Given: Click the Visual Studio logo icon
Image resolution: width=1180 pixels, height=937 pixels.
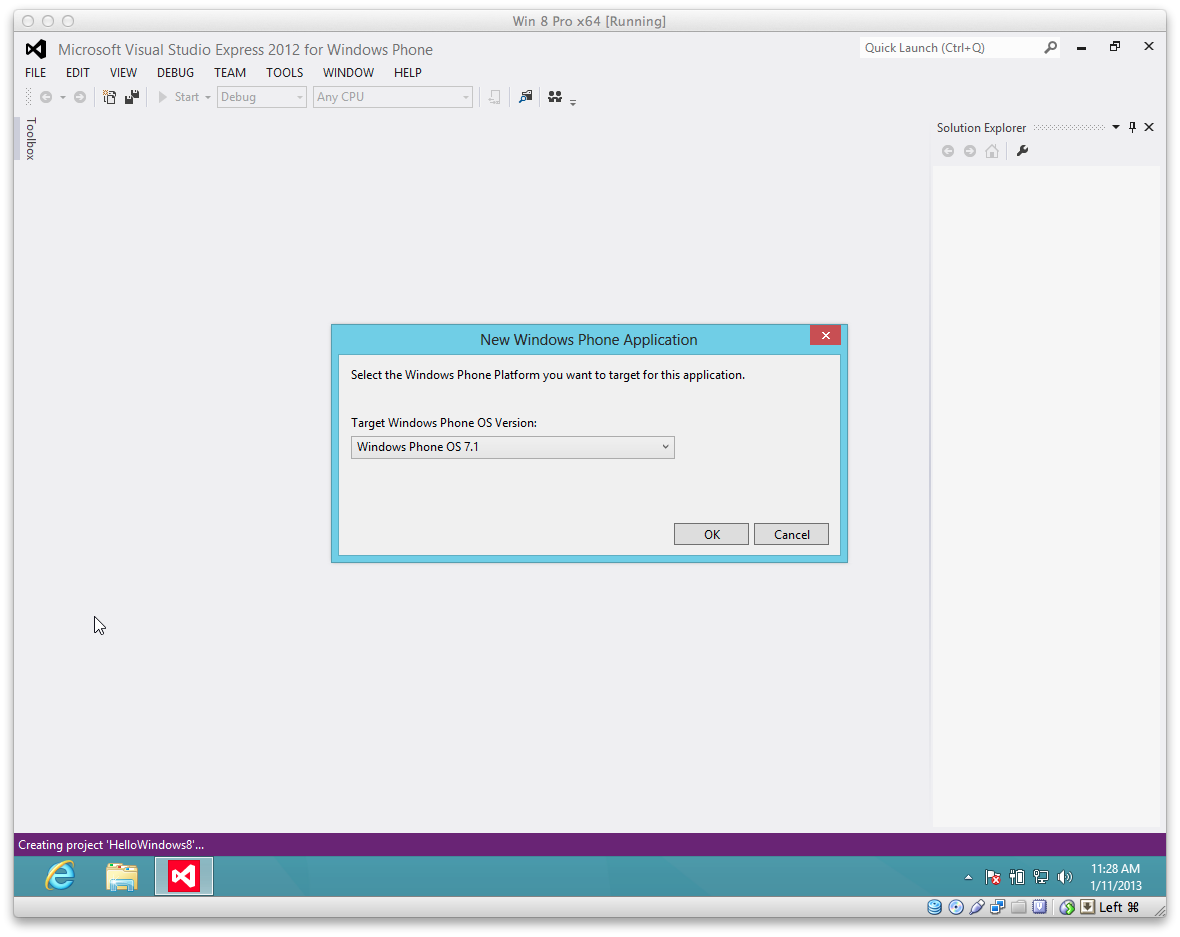Looking at the screenshot, I should pos(35,49).
